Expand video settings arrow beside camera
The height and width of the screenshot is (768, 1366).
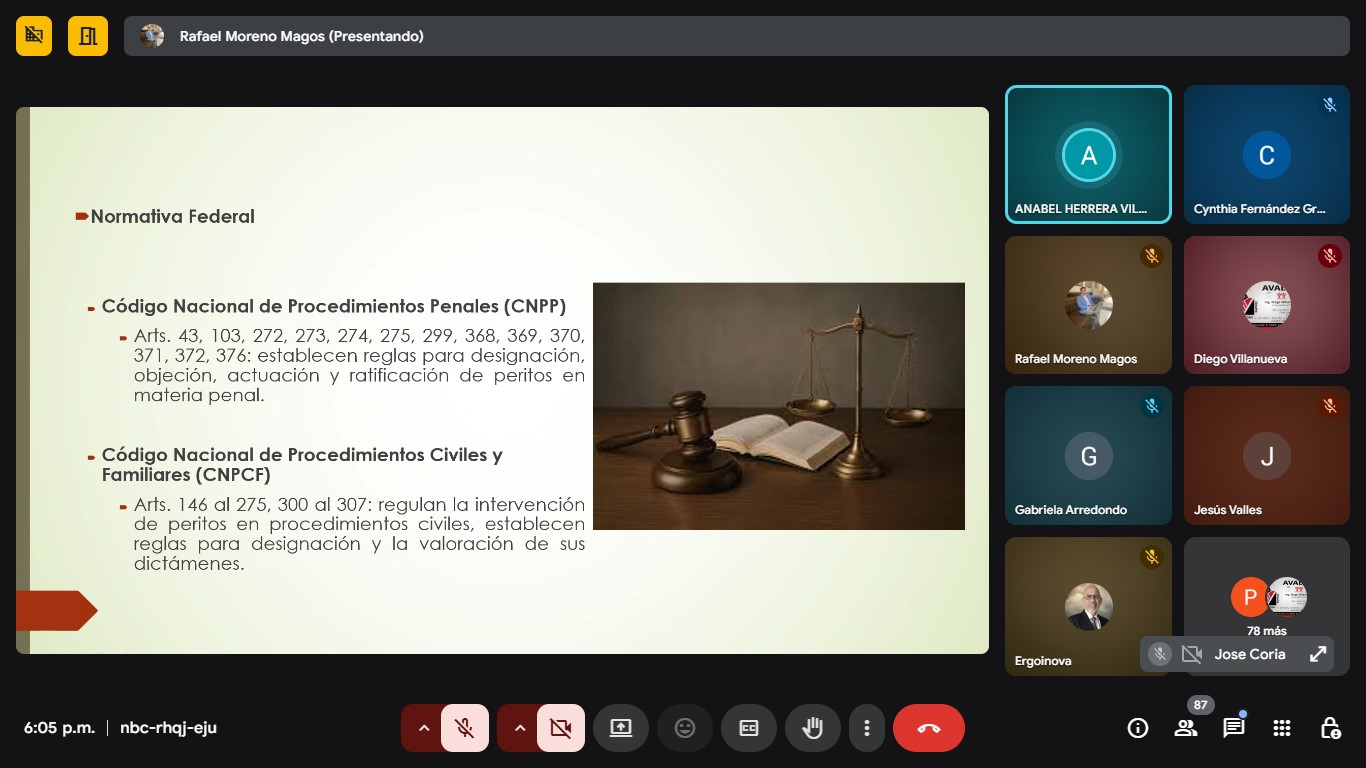(x=520, y=728)
